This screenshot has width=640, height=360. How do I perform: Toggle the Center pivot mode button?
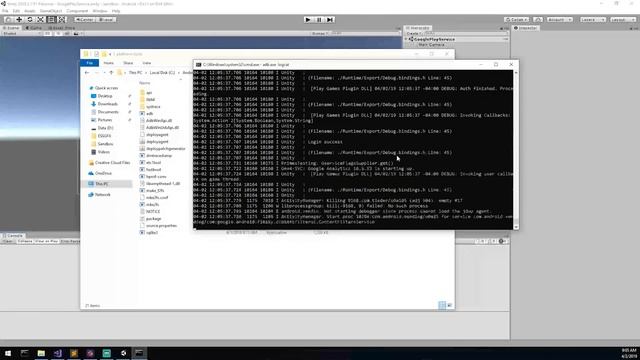click(x=84, y=20)
